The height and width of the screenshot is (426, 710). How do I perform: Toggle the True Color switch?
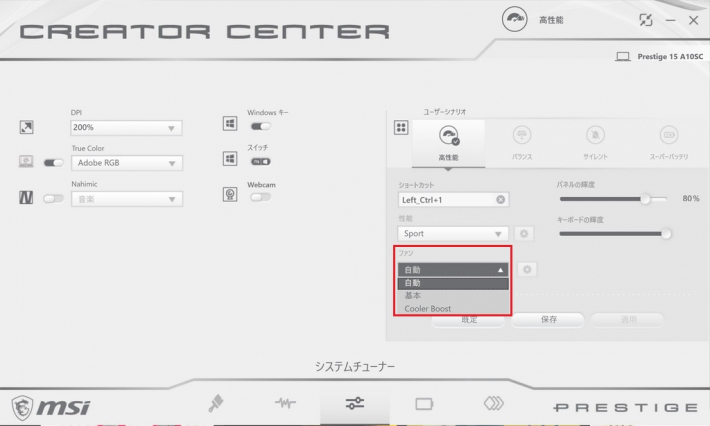tap(53, 162)
